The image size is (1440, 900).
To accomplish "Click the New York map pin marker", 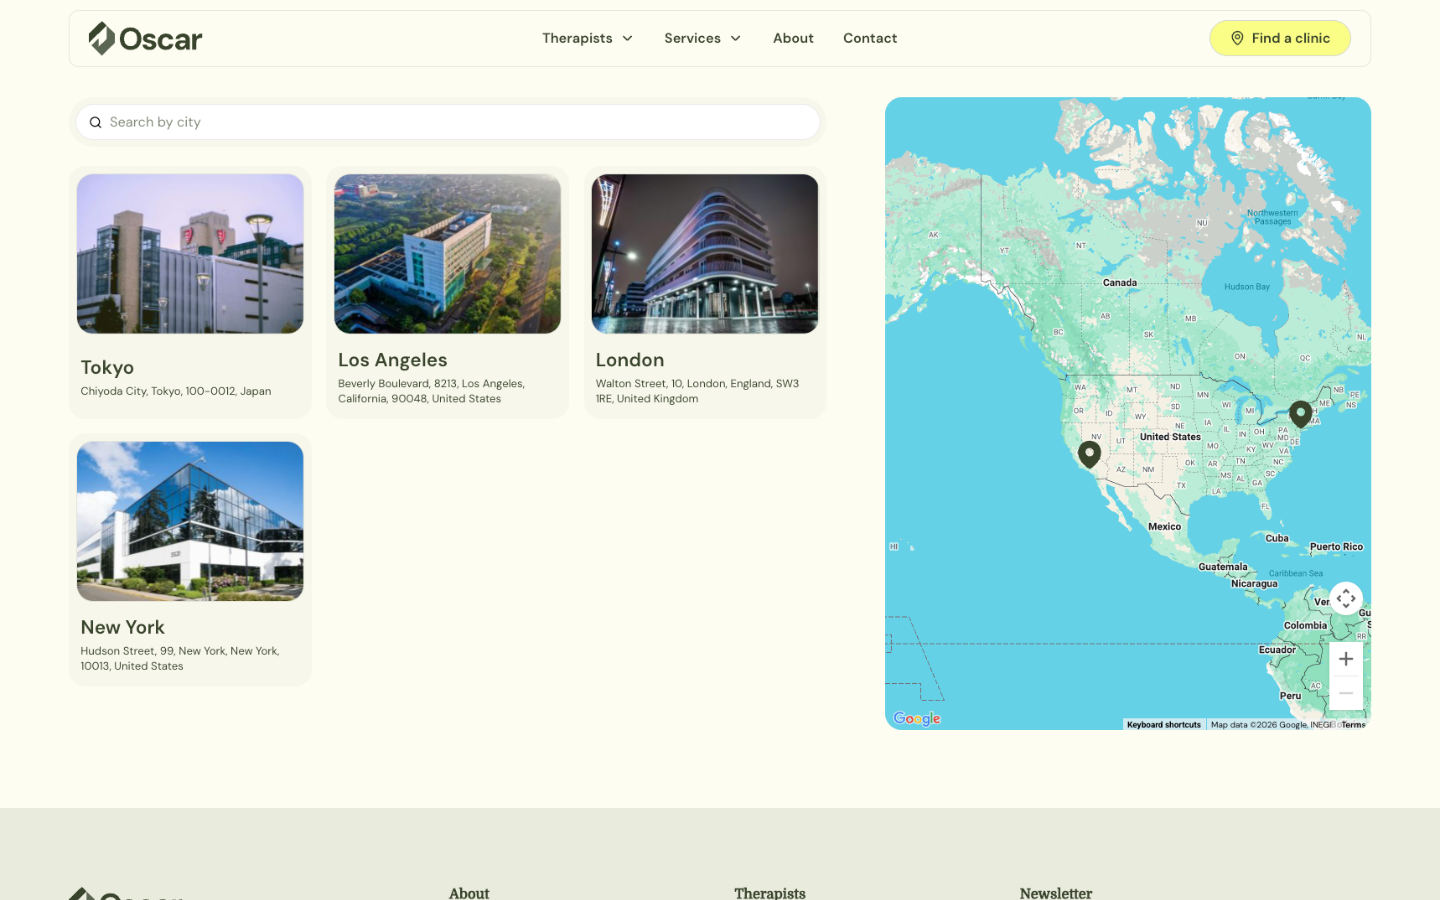I will pyautogui.click(x=1300, y=413).
